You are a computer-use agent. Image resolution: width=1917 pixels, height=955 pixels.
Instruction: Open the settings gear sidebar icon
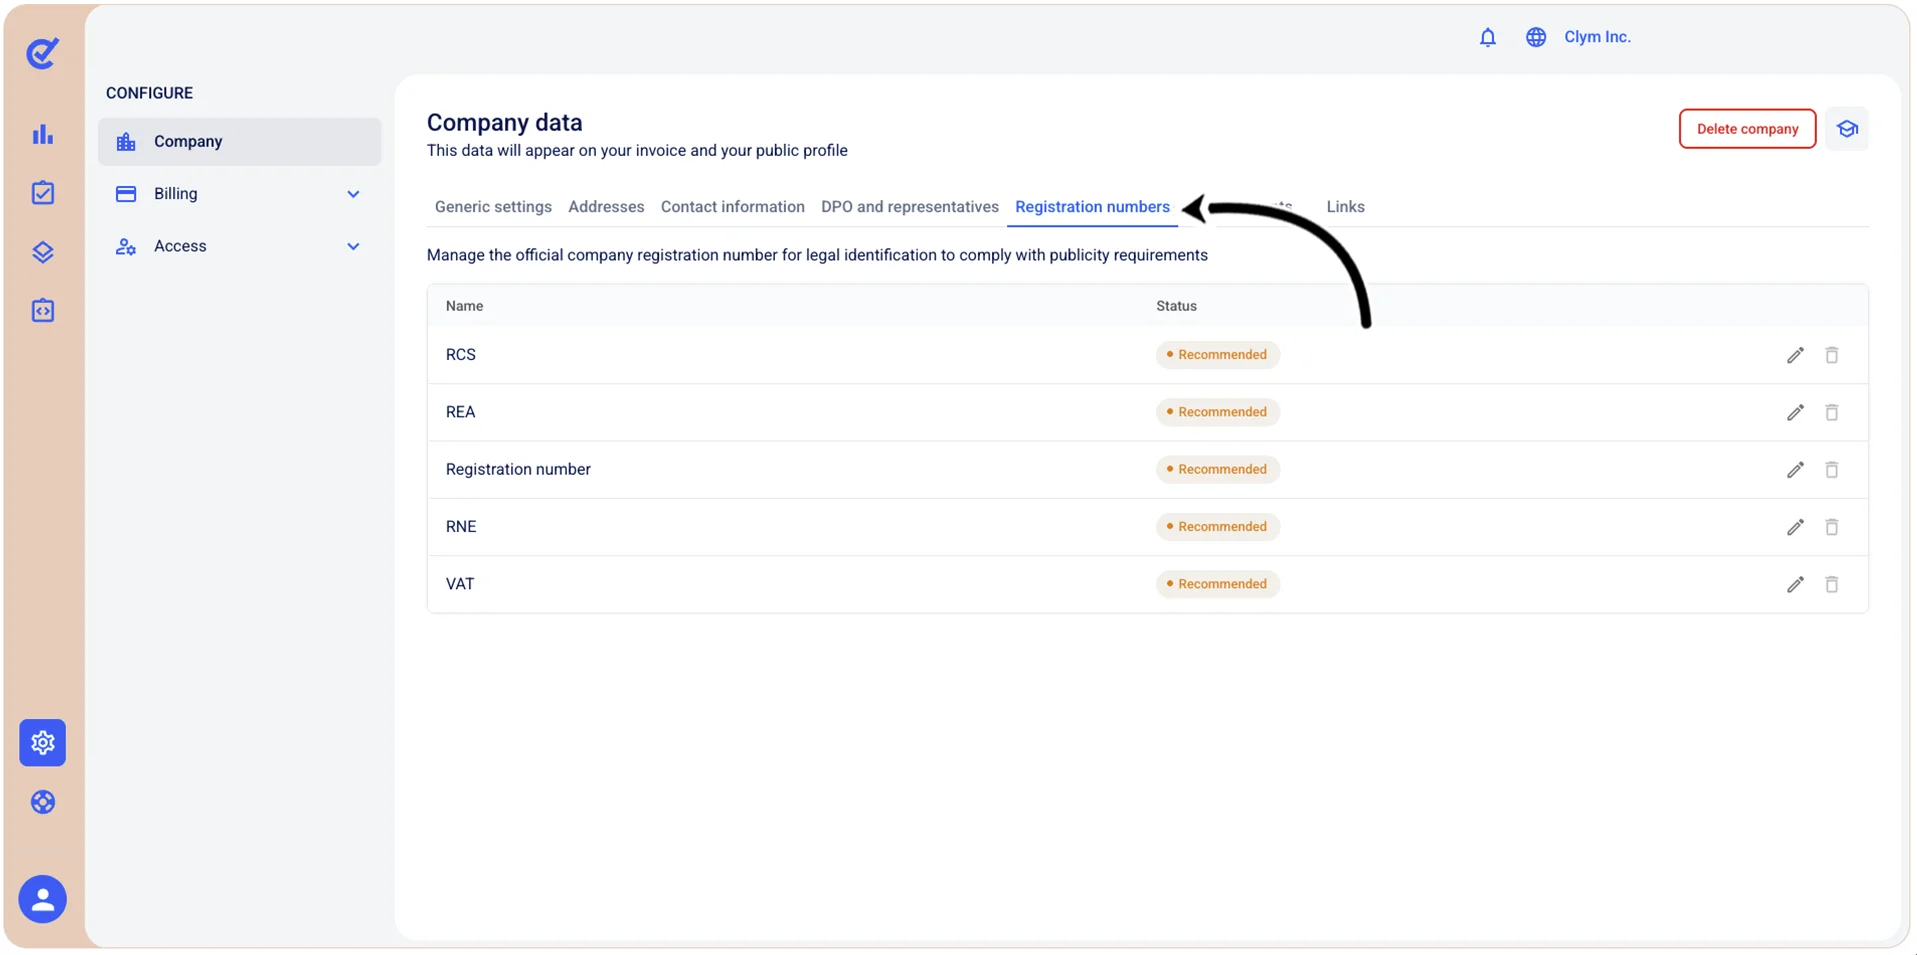42,743
